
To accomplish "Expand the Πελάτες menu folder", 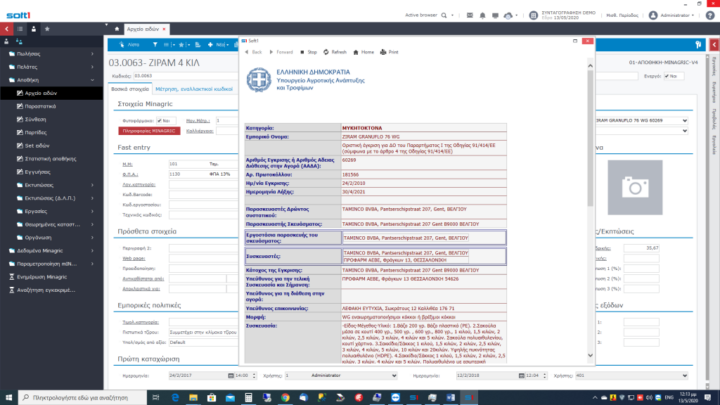I will [x=51, y=67].
